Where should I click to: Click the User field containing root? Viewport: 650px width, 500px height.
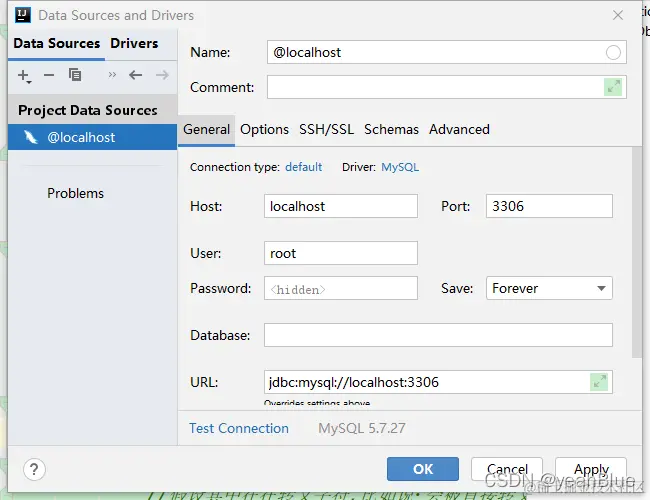click(x=341, y=253)
